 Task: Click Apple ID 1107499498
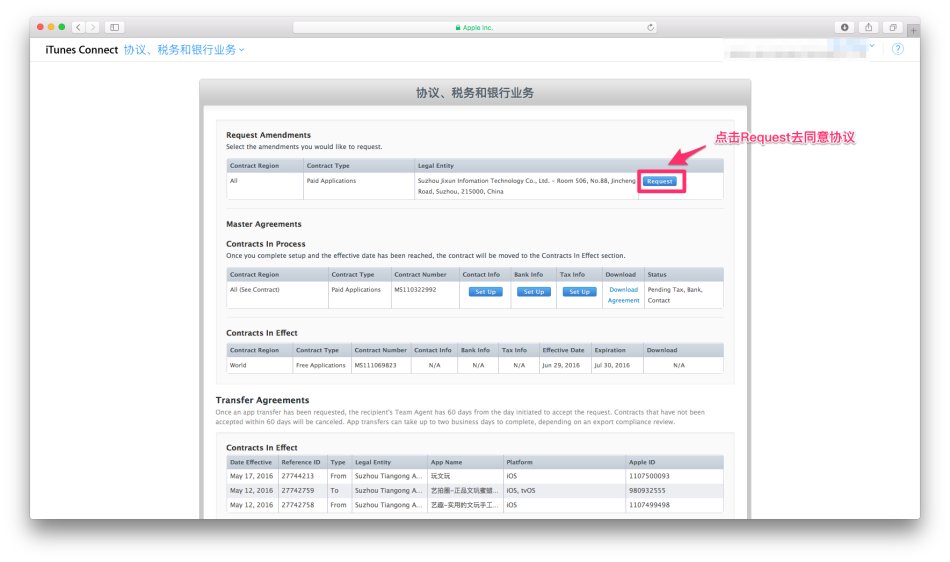(x=649, y=505)
